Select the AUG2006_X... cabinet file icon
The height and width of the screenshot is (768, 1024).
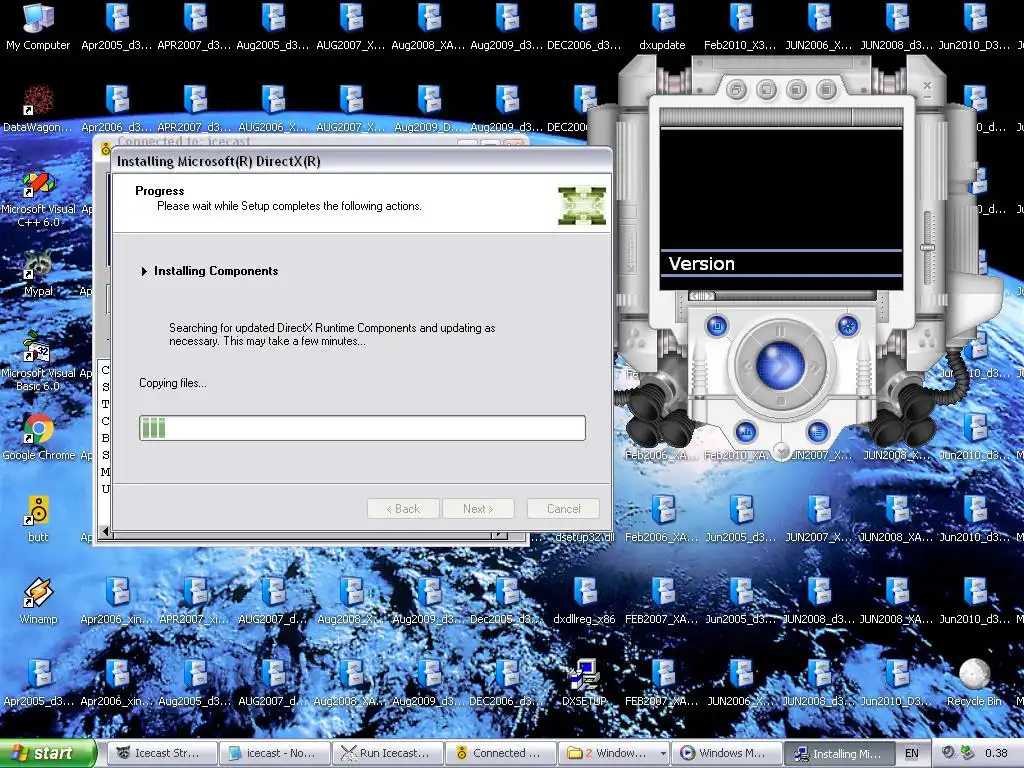(x=273, y=108)
